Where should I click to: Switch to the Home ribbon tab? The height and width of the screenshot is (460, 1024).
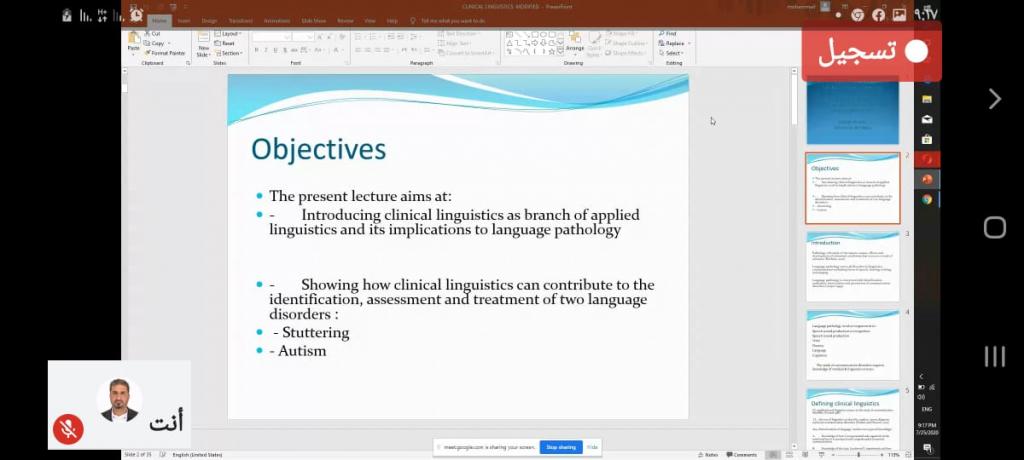tap(159, 20)
